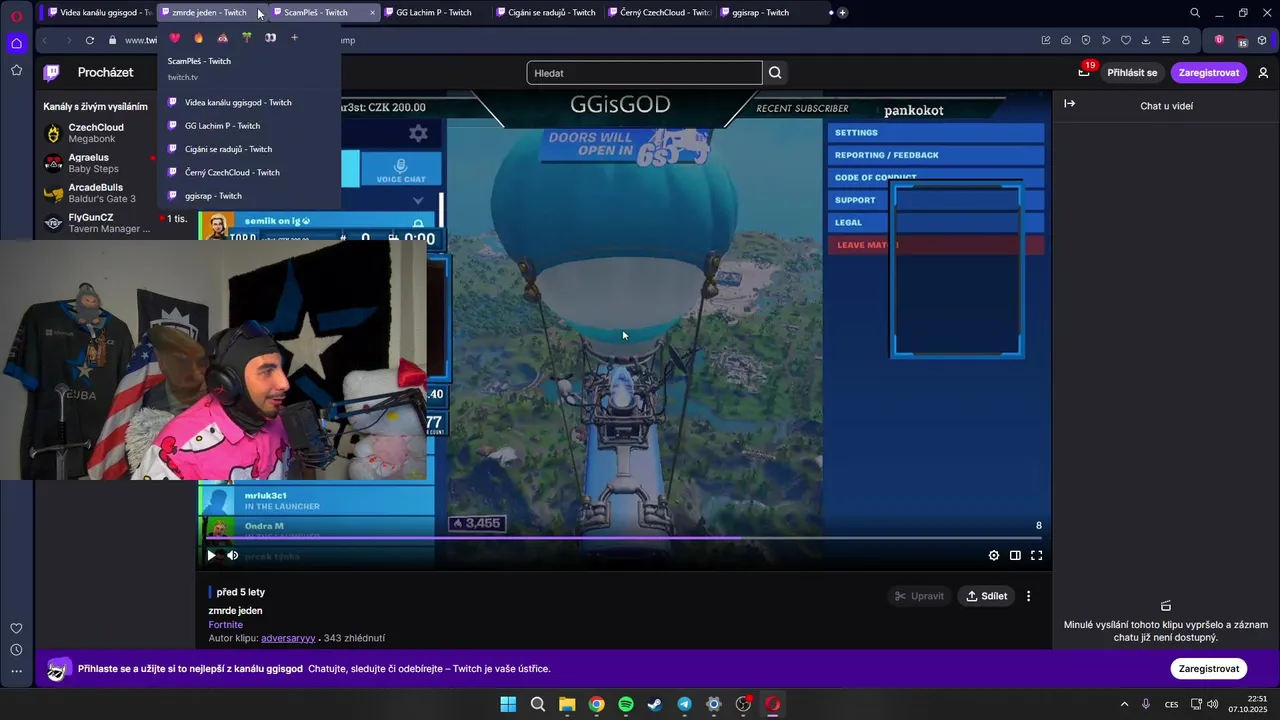Open Opera sidebar bookmarks star icon
This screenshot has width=1280, height=720.
[x=16, y=70]
